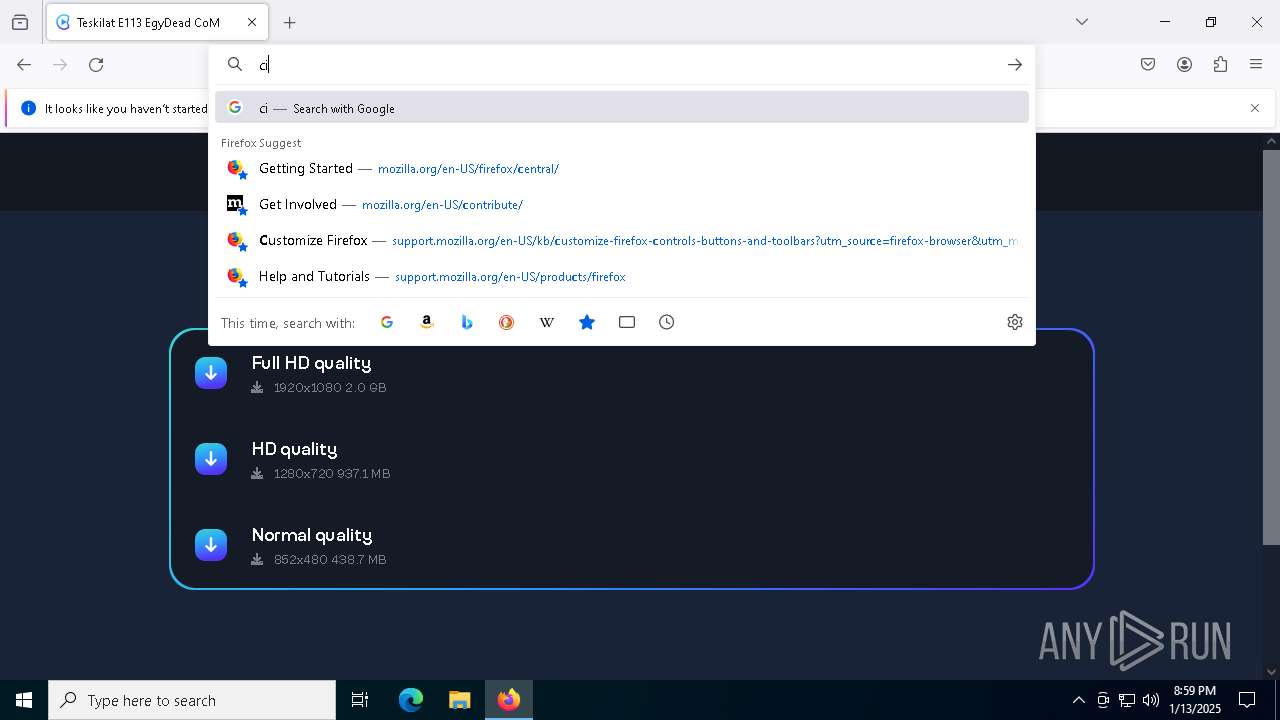Click the Normal quality link
The width and height of the screenshot is (1280, 720).
[x=311, y=535]
